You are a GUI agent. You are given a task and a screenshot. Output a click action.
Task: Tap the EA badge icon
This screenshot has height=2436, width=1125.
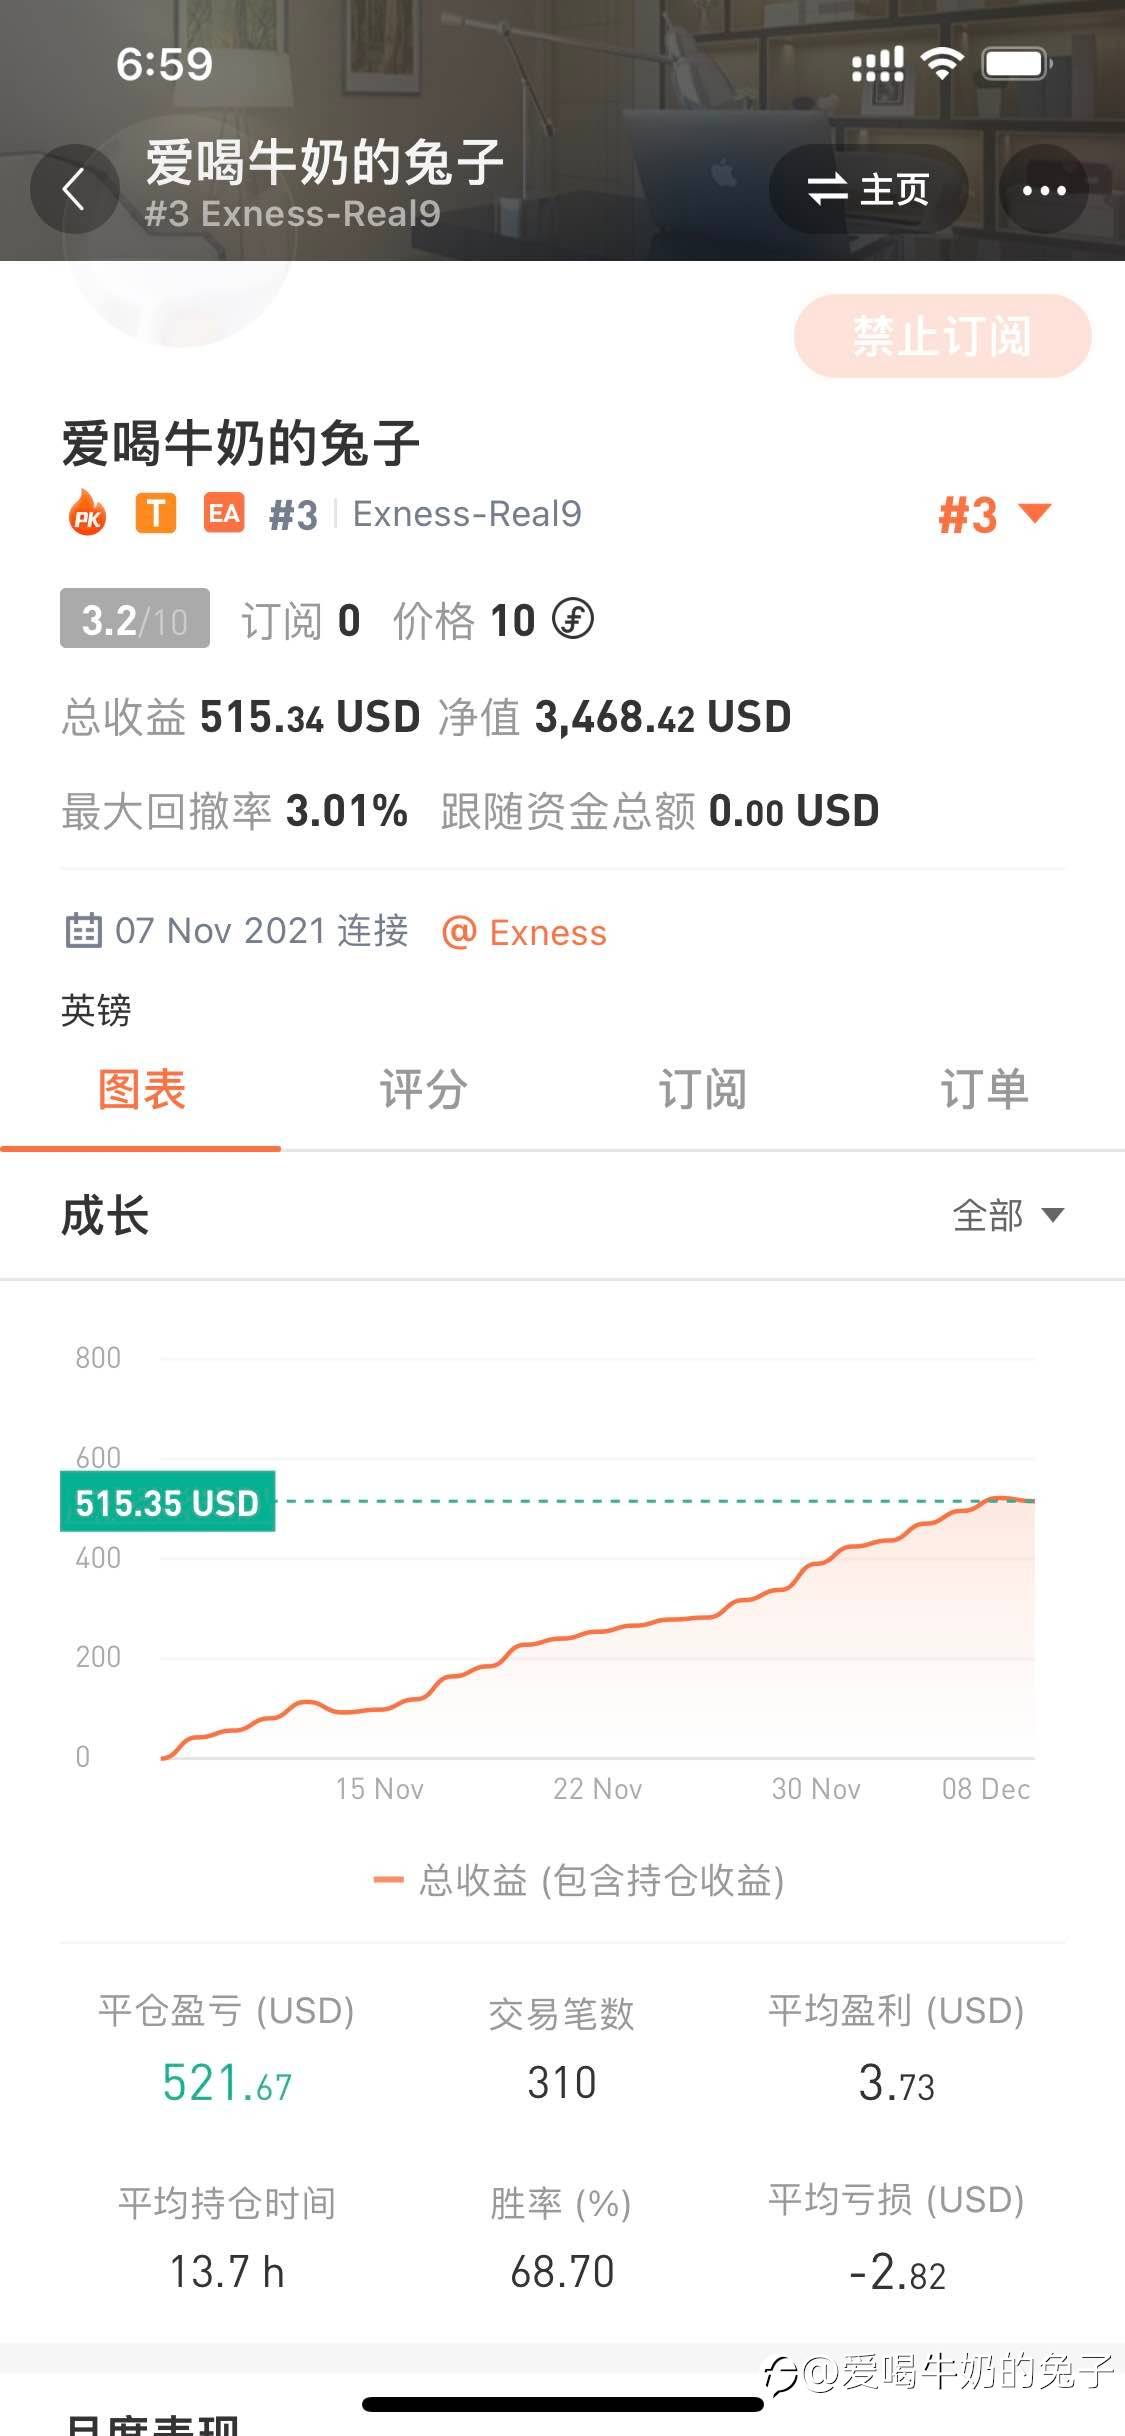(x=223, y=514)
